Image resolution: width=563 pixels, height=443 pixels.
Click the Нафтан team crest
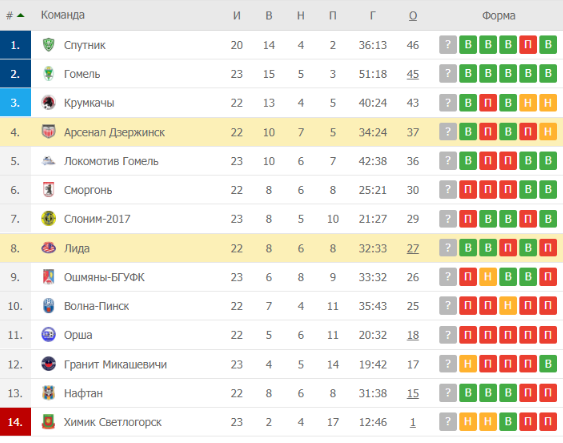(48, 393)
